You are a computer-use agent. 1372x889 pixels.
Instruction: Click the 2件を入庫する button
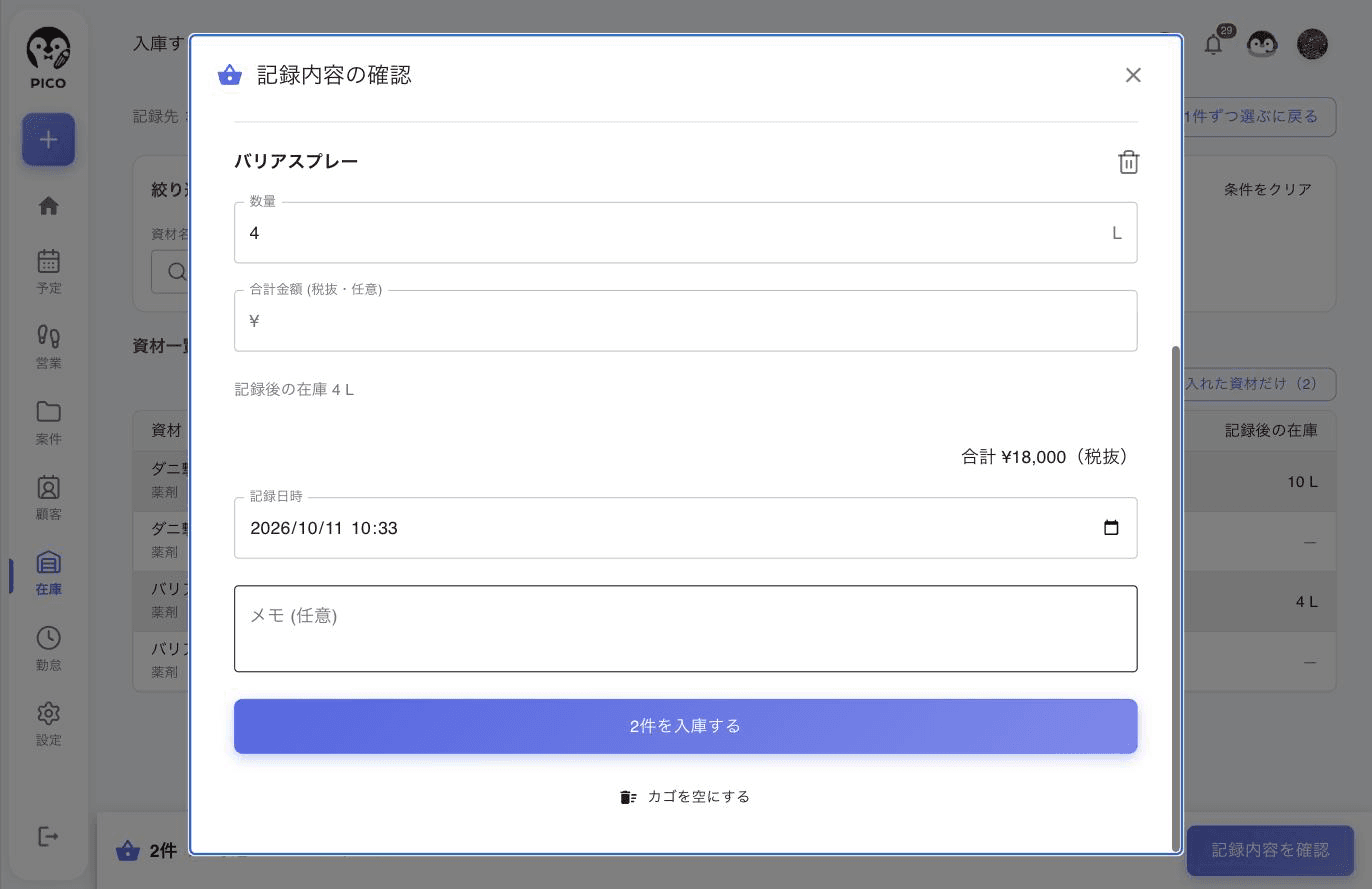(685, 726)
